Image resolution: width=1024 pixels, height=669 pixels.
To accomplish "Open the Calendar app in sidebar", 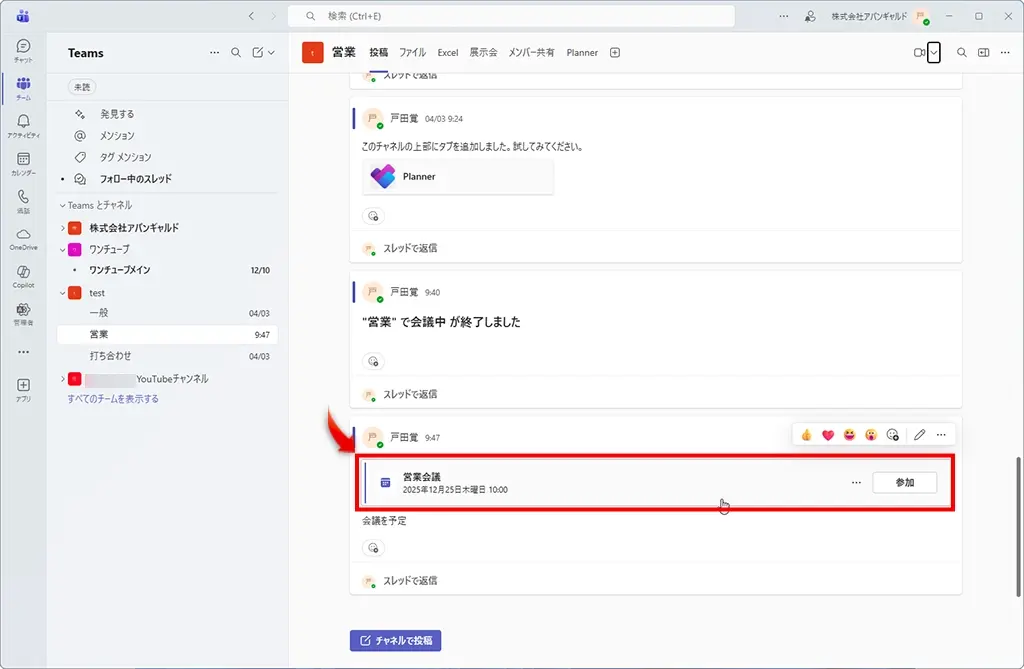I will coord(23,162).
